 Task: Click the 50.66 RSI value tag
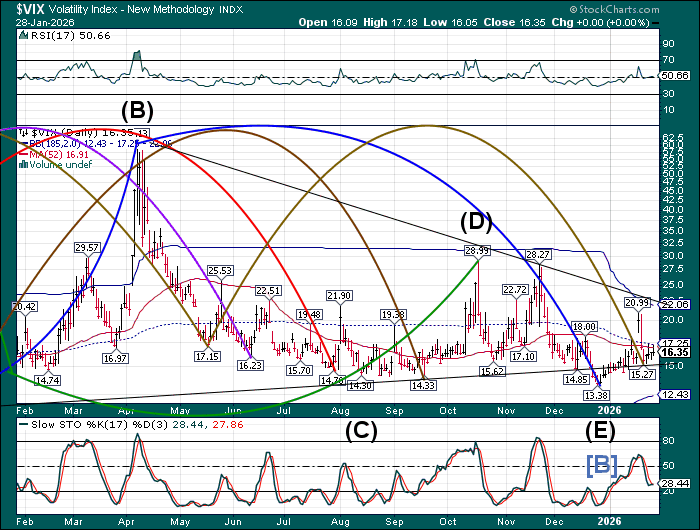[675, 75]
